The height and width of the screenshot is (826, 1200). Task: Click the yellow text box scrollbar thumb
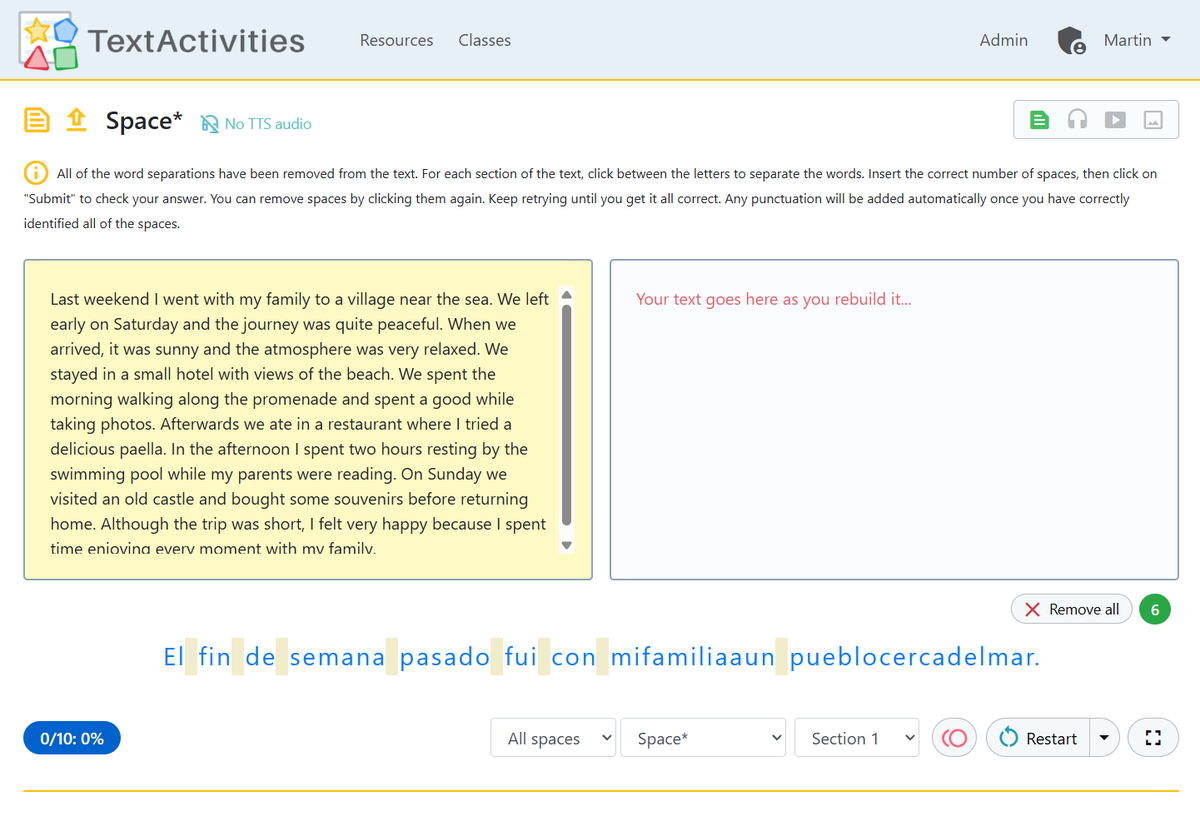567,416
